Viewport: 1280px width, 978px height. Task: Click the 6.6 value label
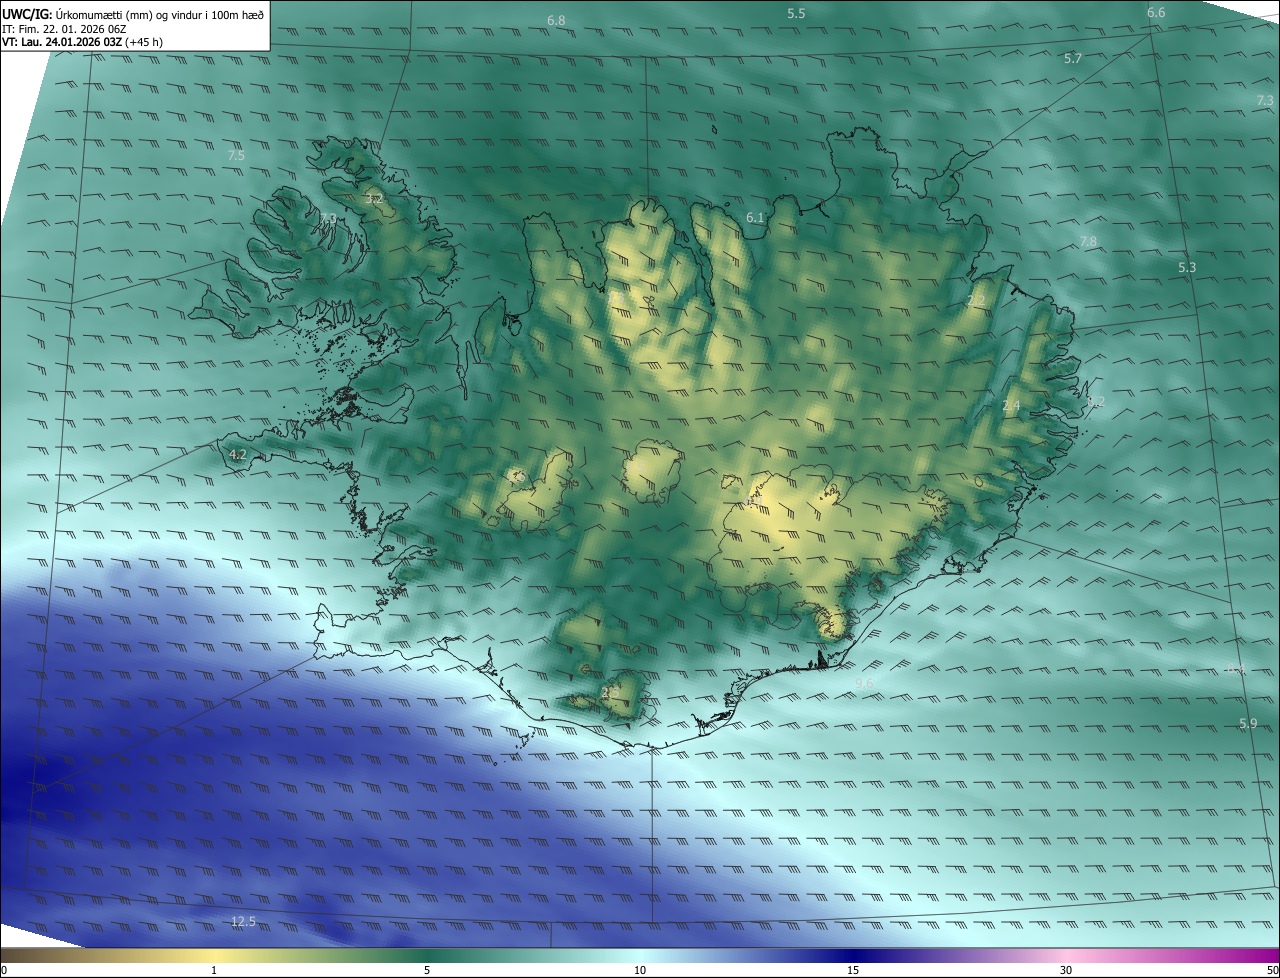tap(1156, 13)
